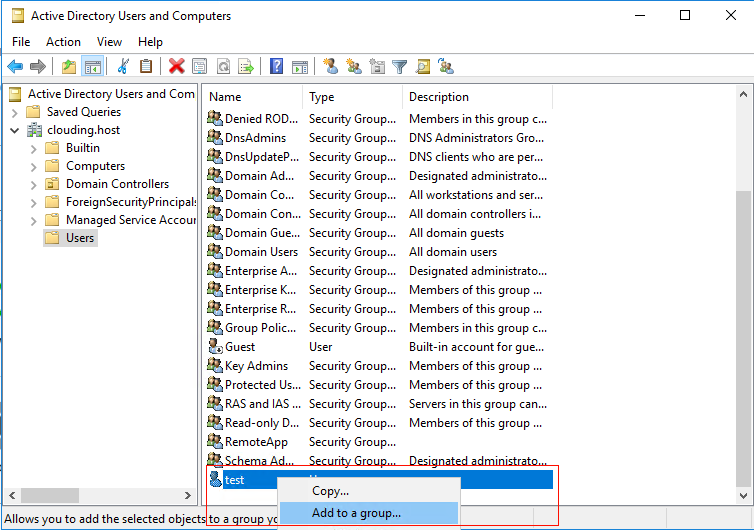754x530 pixels.
Task: Click the test user icon
Action: tap(215, 479)
